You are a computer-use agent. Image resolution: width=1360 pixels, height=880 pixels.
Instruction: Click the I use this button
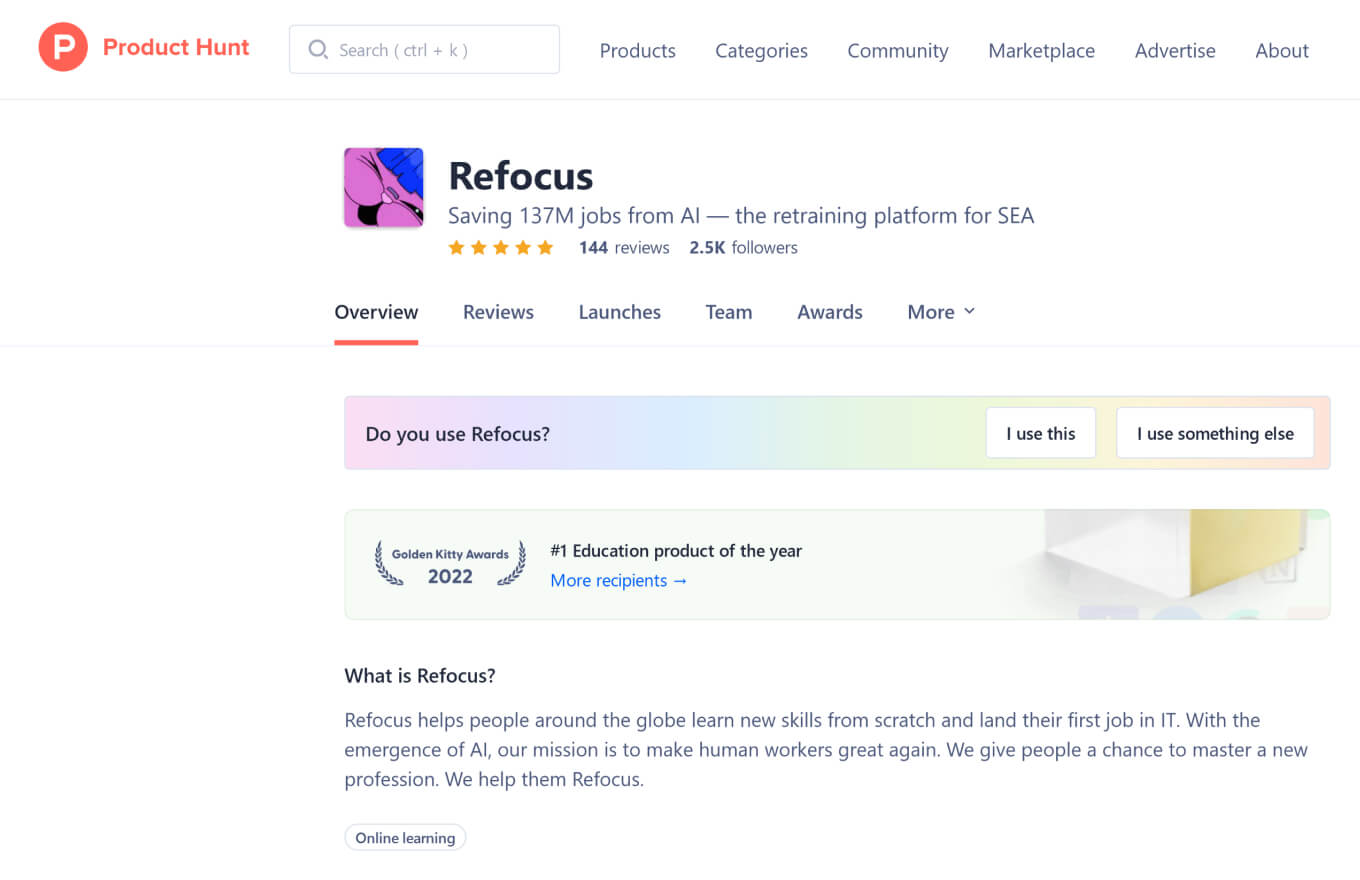[x=1040, y=432]
